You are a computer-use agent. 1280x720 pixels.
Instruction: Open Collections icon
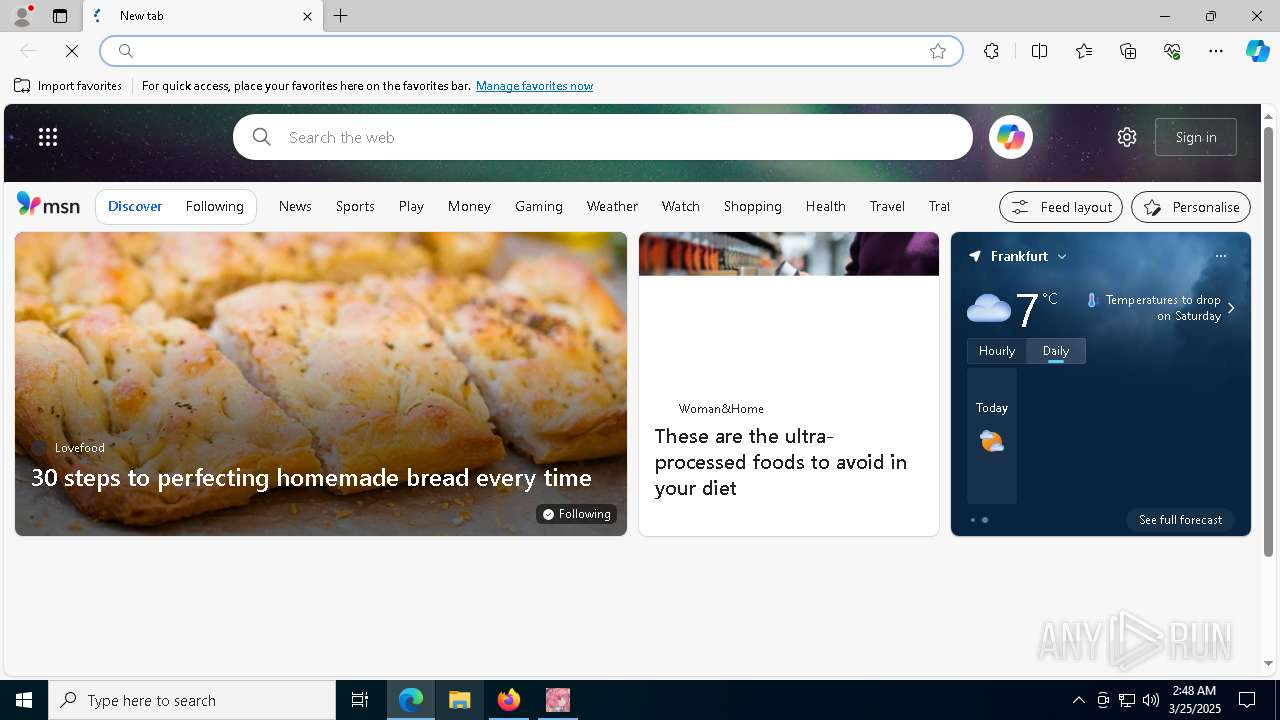(1128, 51)
